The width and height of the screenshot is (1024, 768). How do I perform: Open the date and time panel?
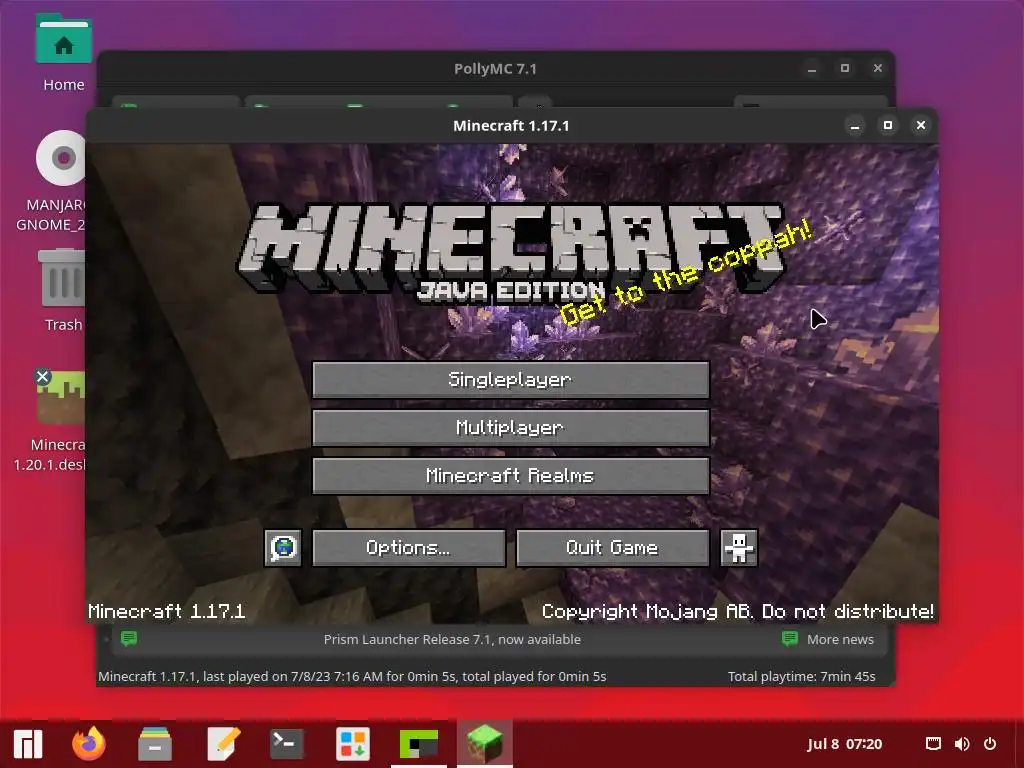[844, 744]
